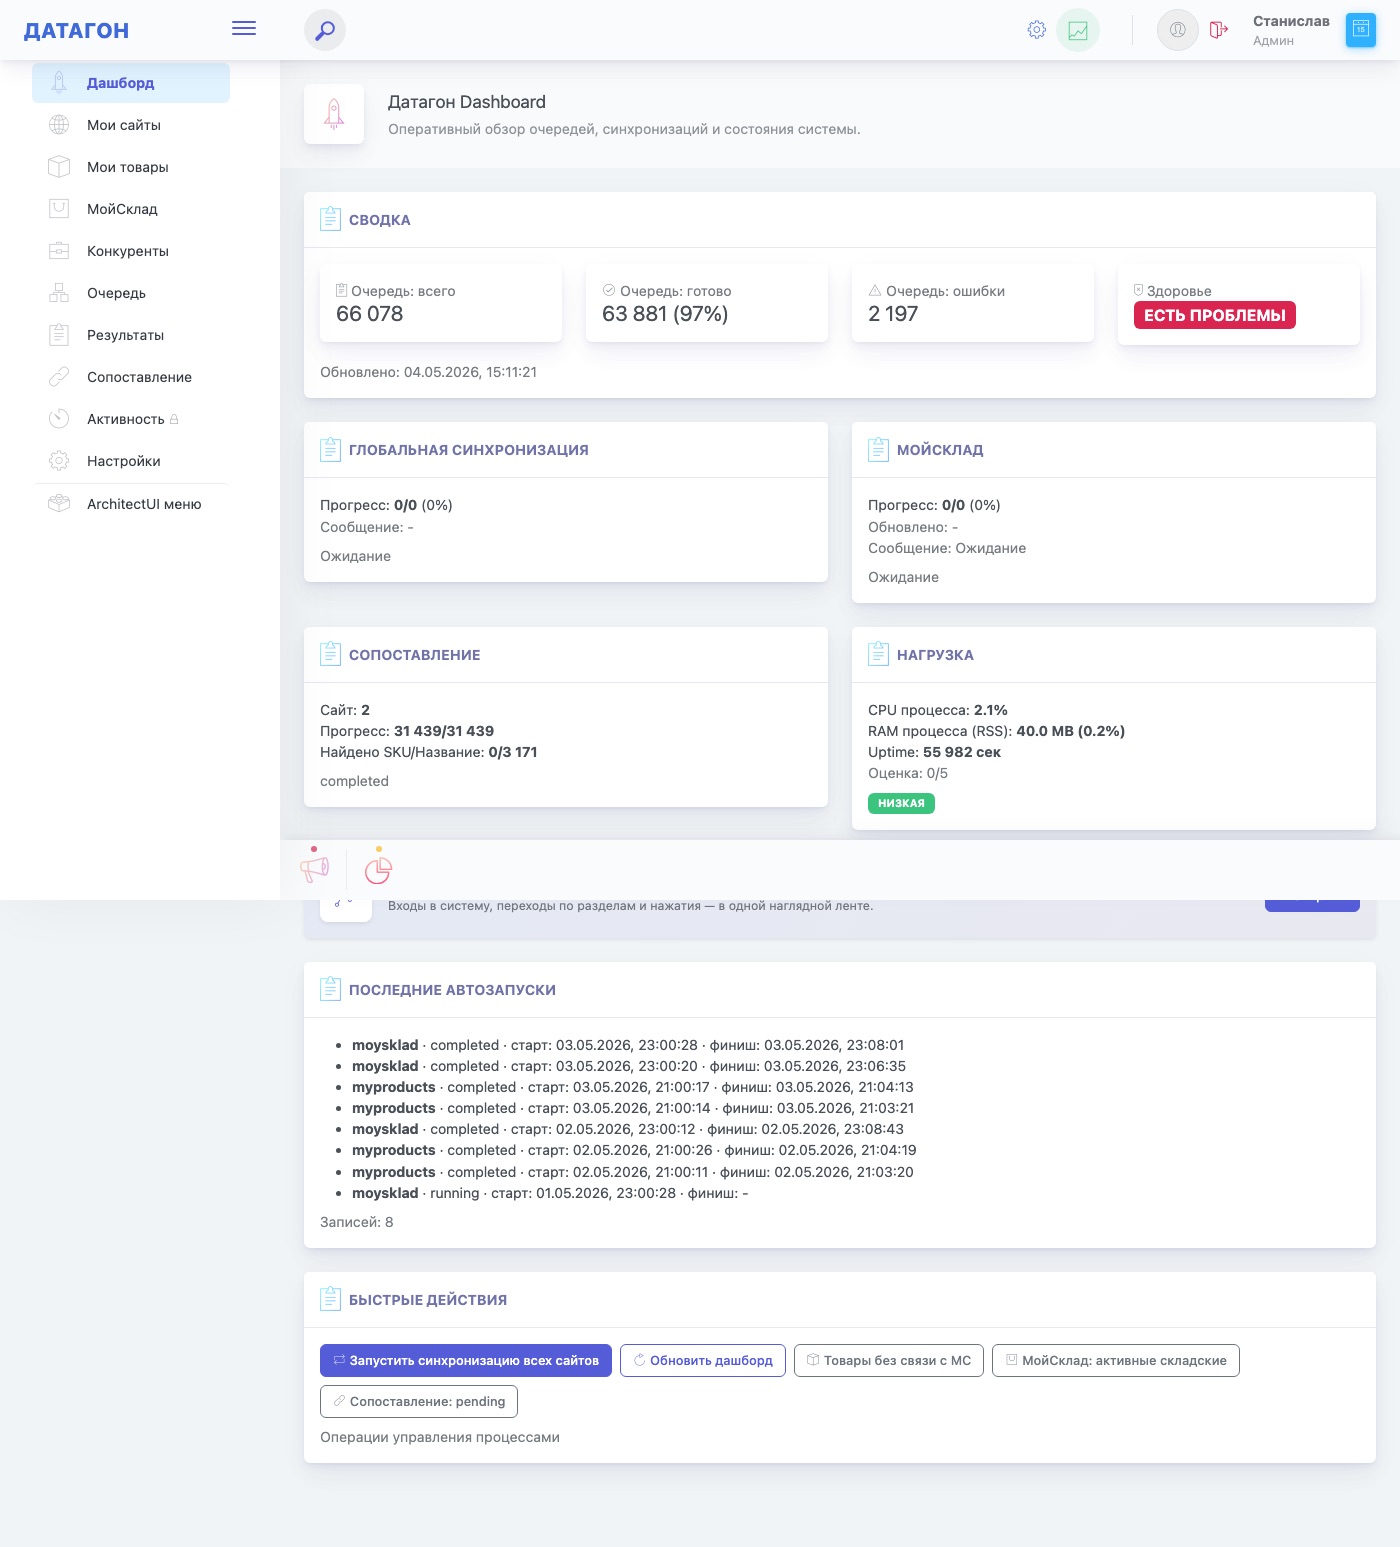The image size is (1400, 1547).
Task: Click the settings gear icon in header
Action: (x=1037, y=30)
